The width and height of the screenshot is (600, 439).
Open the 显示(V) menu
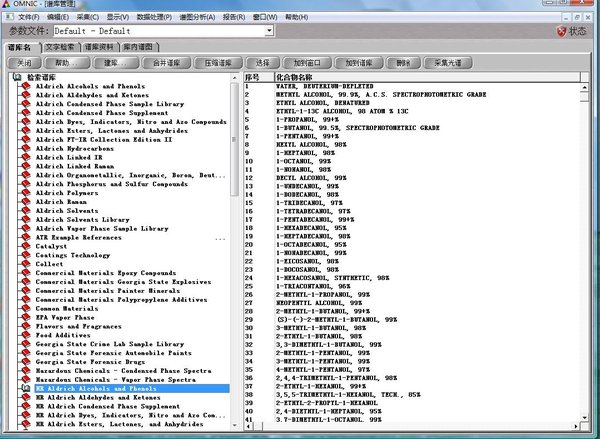pyautogui.click(x=118, y=17)
